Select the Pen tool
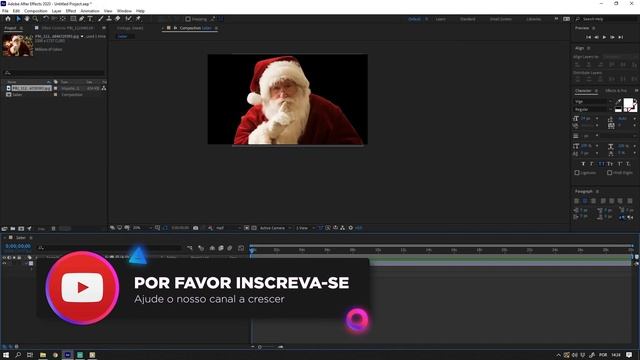This screenshot has height=360, width=640. click(82, 19)
